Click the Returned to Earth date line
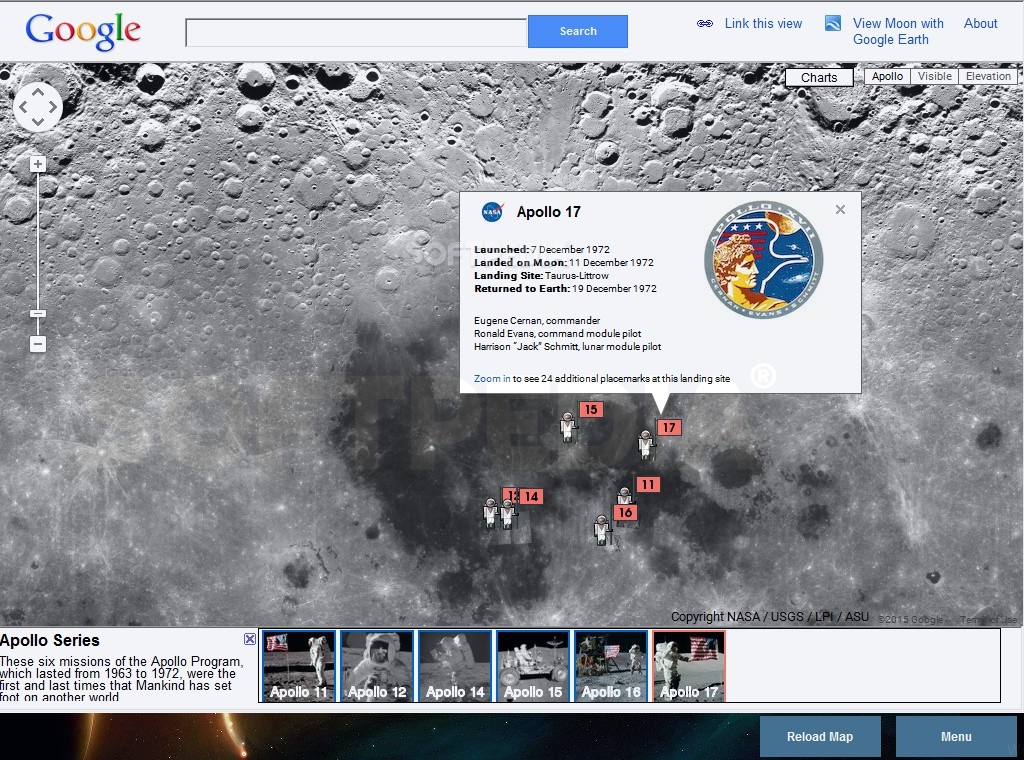 566,289
